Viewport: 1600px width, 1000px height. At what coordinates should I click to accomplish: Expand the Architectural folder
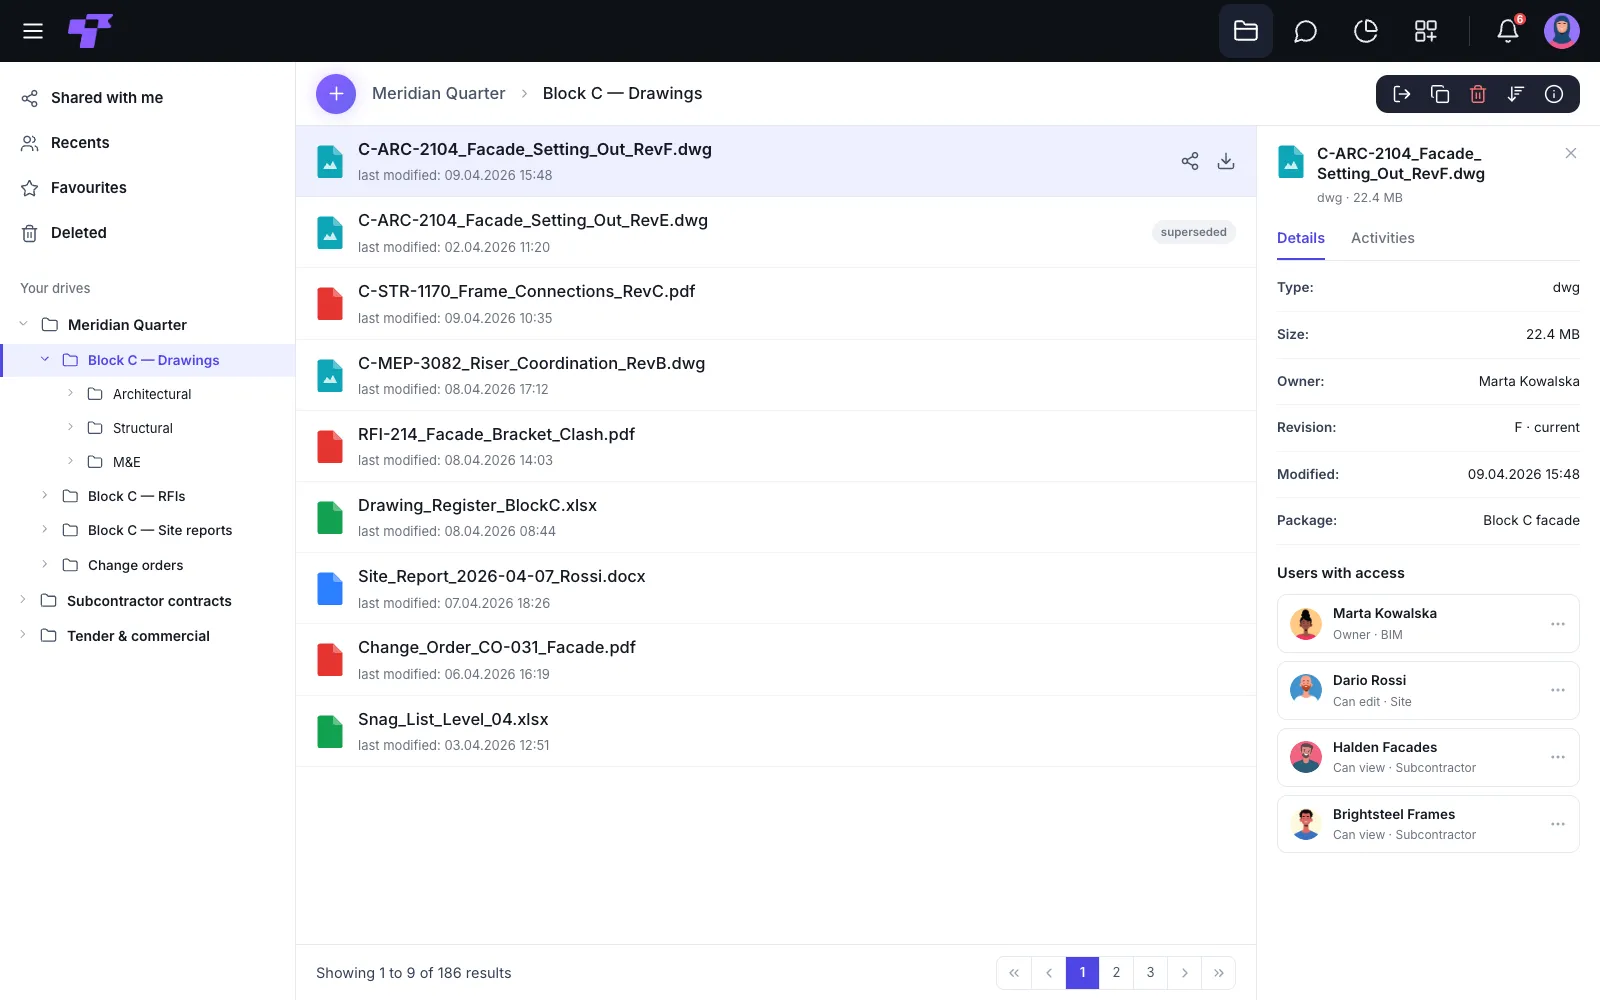(x=70, y=393)
